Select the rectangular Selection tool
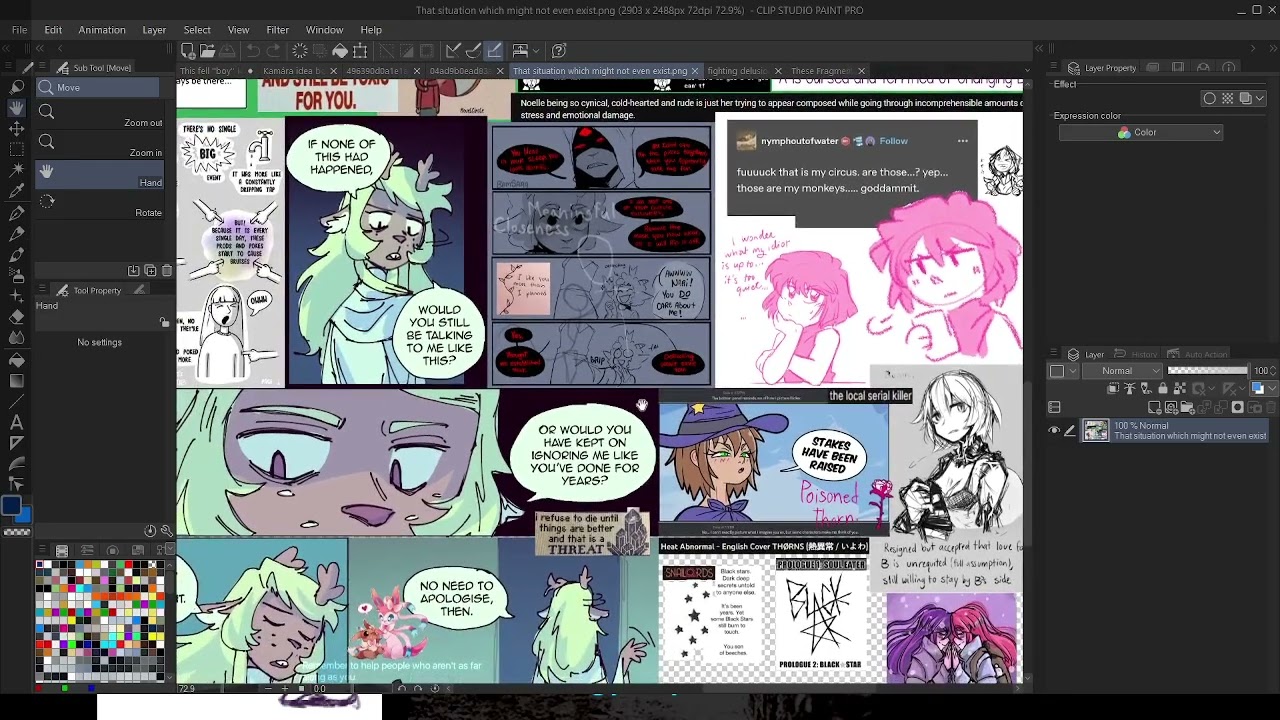Viewport: 1280px width, 720px height. [17, 150]
